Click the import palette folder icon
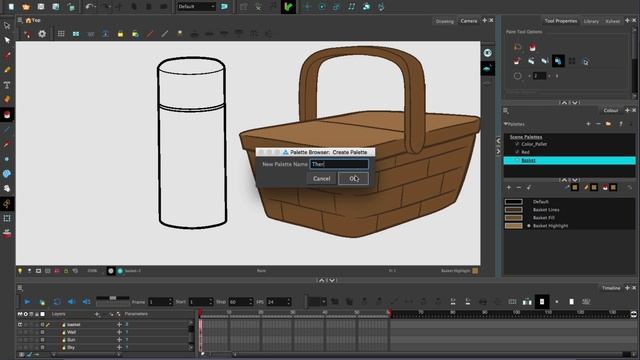Image resolution: width=640 pixels, height=360 pixels. coord(609,124)
